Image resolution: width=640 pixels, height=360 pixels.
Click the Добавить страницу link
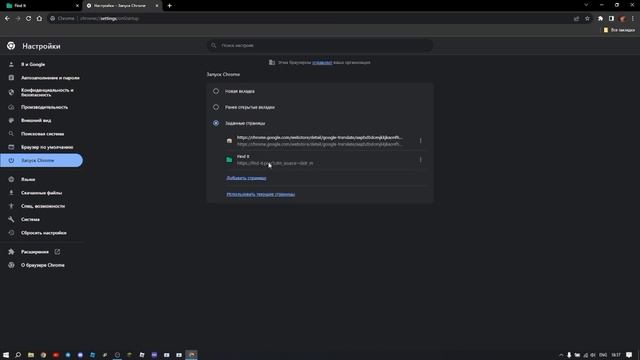click(246, 178)
